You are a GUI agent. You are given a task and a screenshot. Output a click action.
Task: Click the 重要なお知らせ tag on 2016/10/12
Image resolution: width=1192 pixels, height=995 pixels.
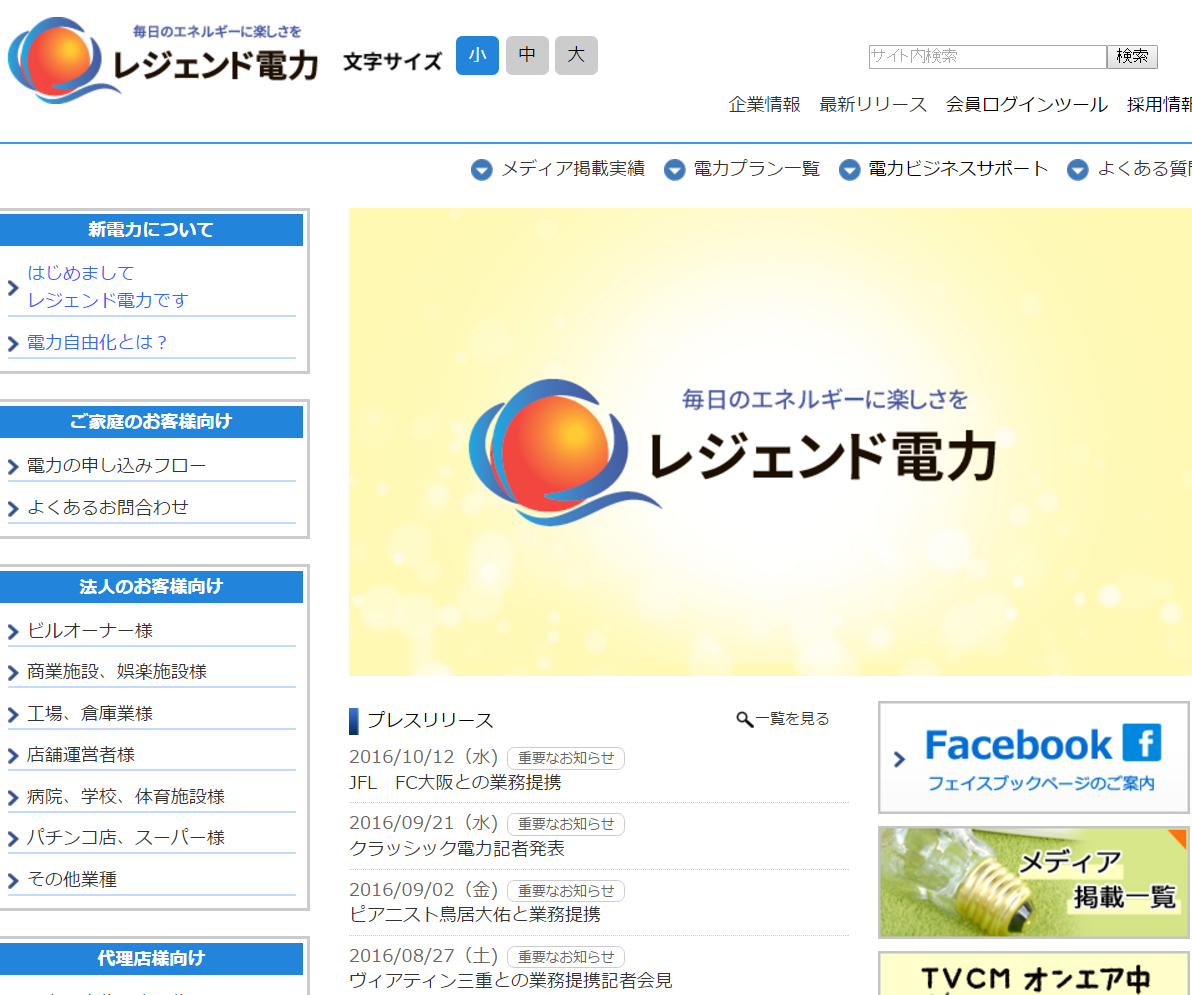[x=566, y=759]
